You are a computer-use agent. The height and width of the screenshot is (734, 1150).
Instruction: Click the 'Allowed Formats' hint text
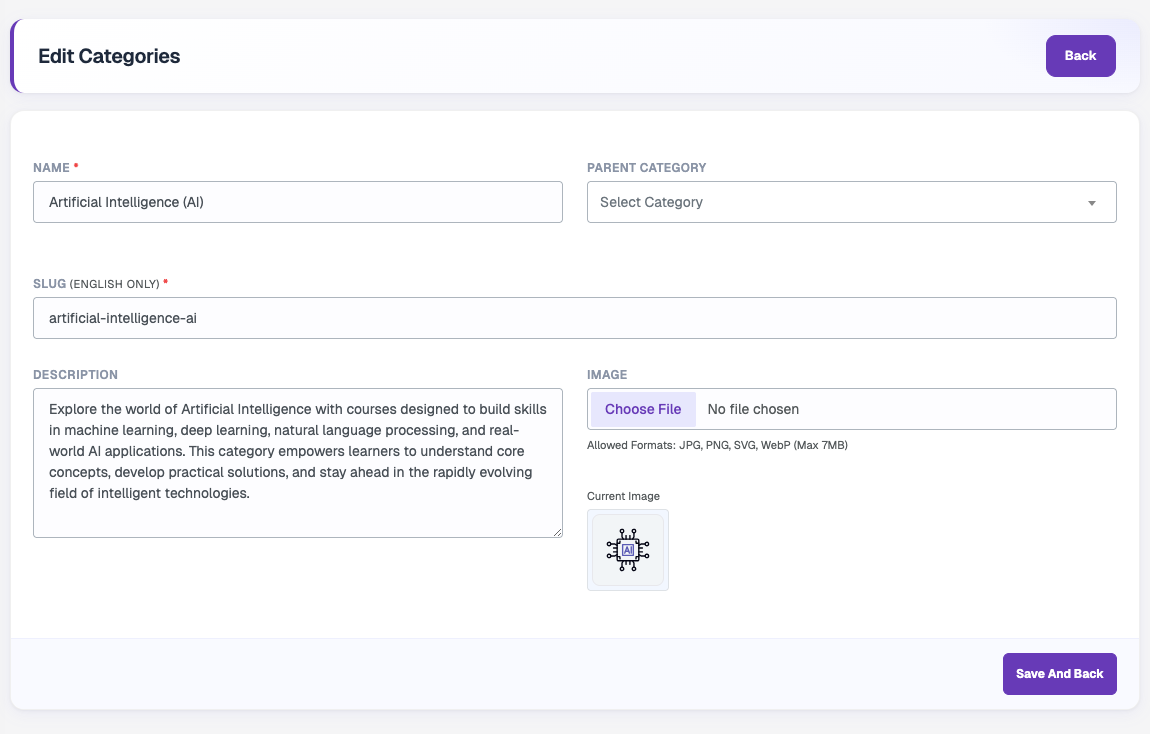(x=717, y=445)
